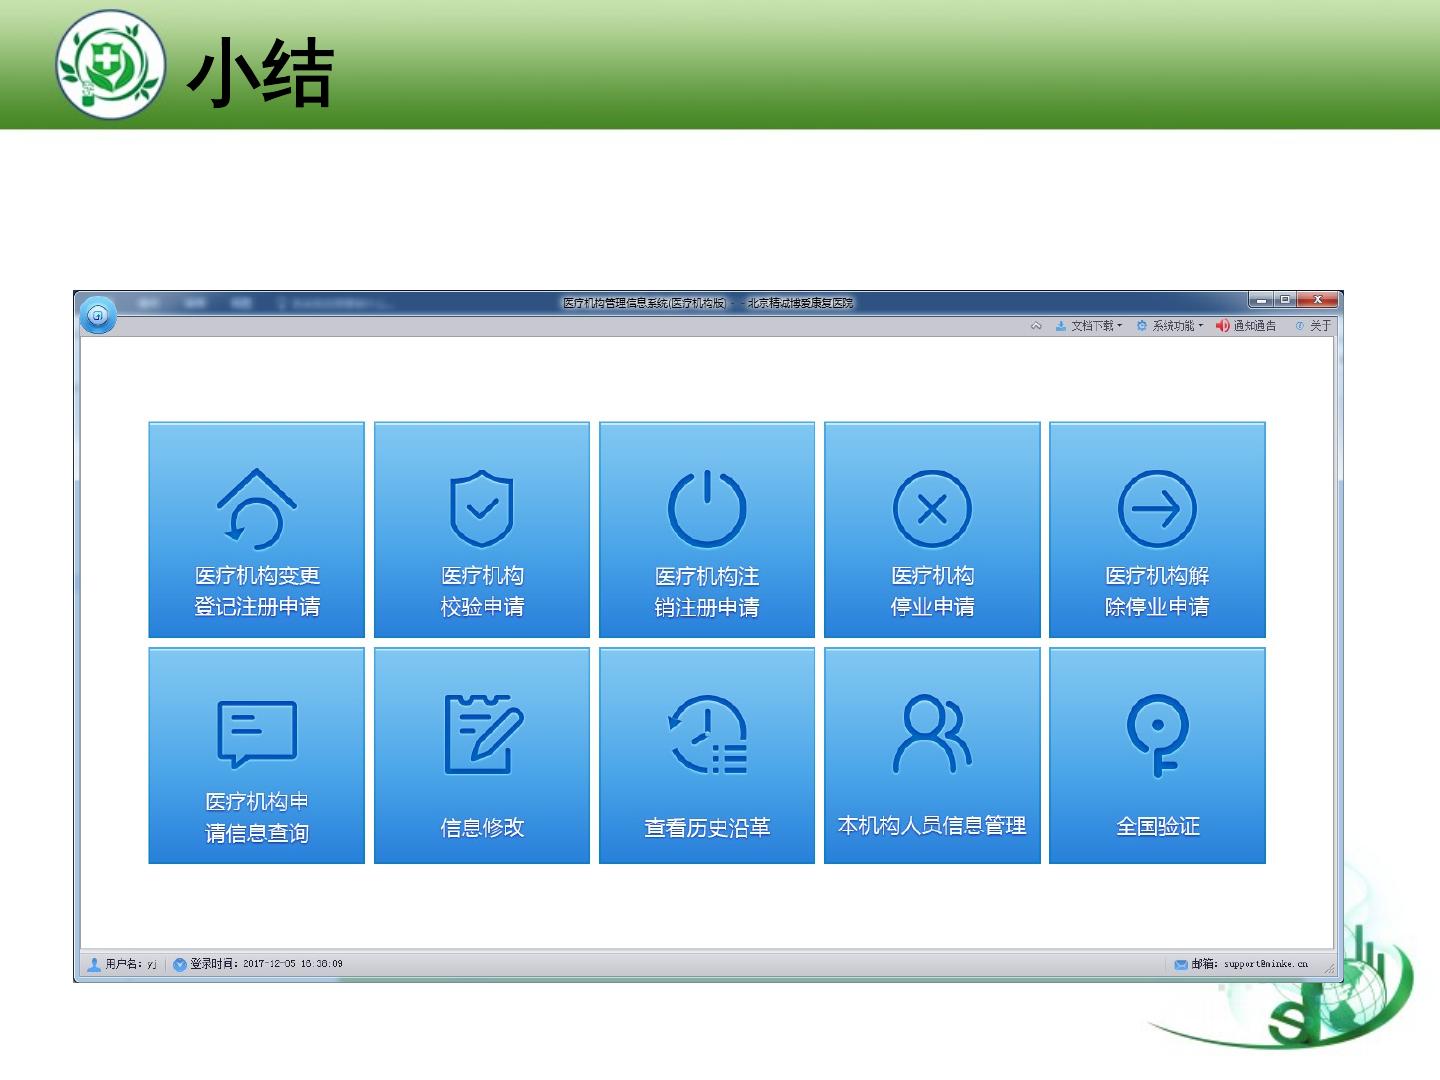Collapse the ribbon with the chevron icon
Viewport: 1440px width, 1080px height.
point(1036,326)
